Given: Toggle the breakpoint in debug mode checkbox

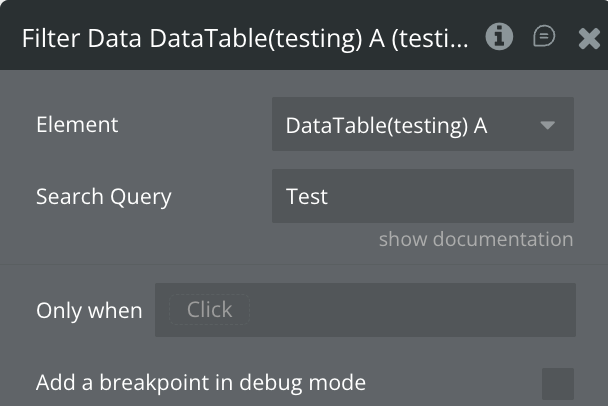Looking at the screenshot, I should click(557, 383).
